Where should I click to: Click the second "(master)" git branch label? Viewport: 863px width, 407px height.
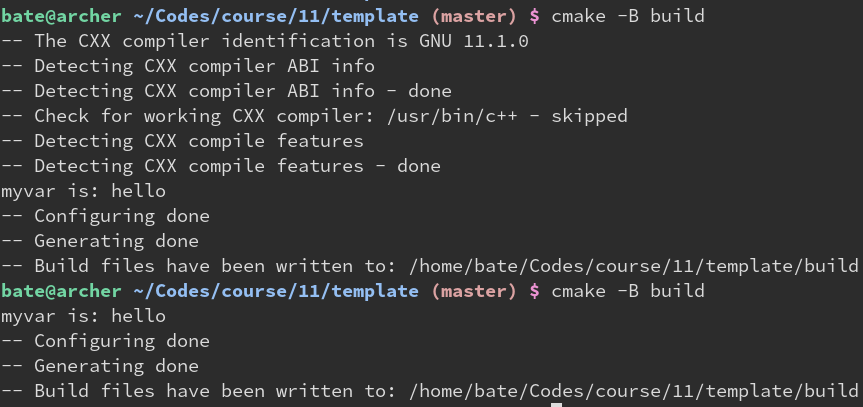tap(474, 291)
